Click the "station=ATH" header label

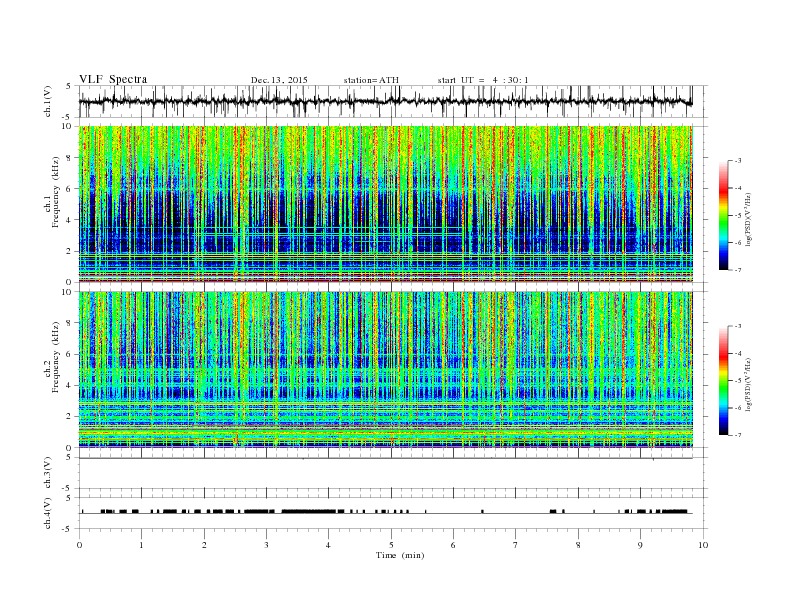coord(371,80)
